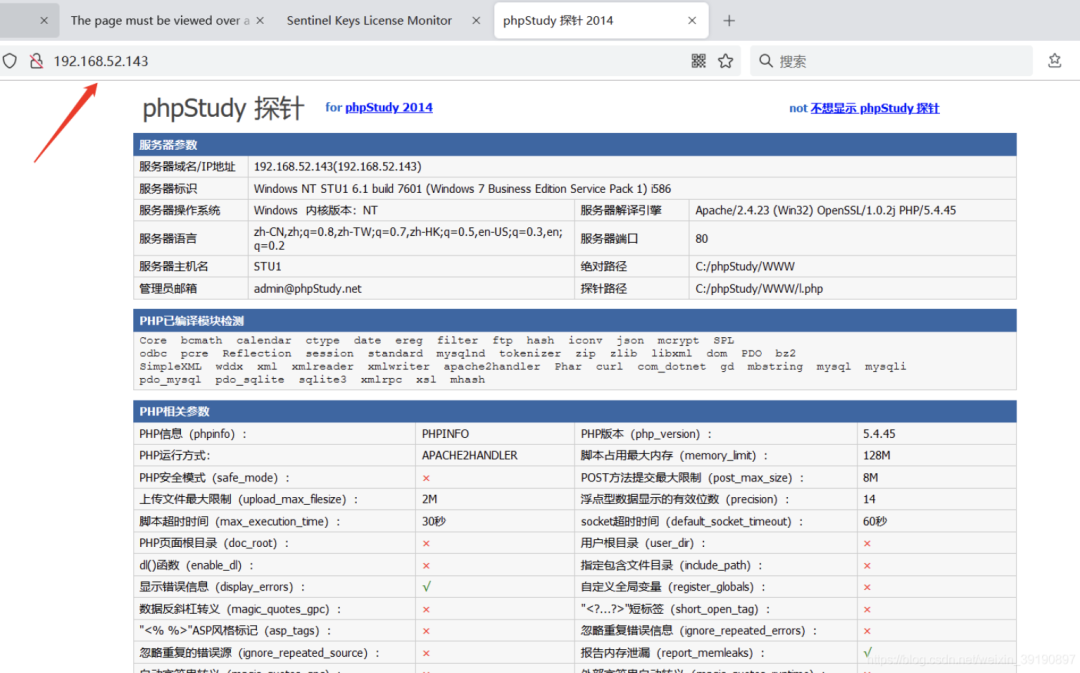Click the phpStudy 探针 page heading
The width and height of the screenshot is (1080, 673).
[222, 108]
